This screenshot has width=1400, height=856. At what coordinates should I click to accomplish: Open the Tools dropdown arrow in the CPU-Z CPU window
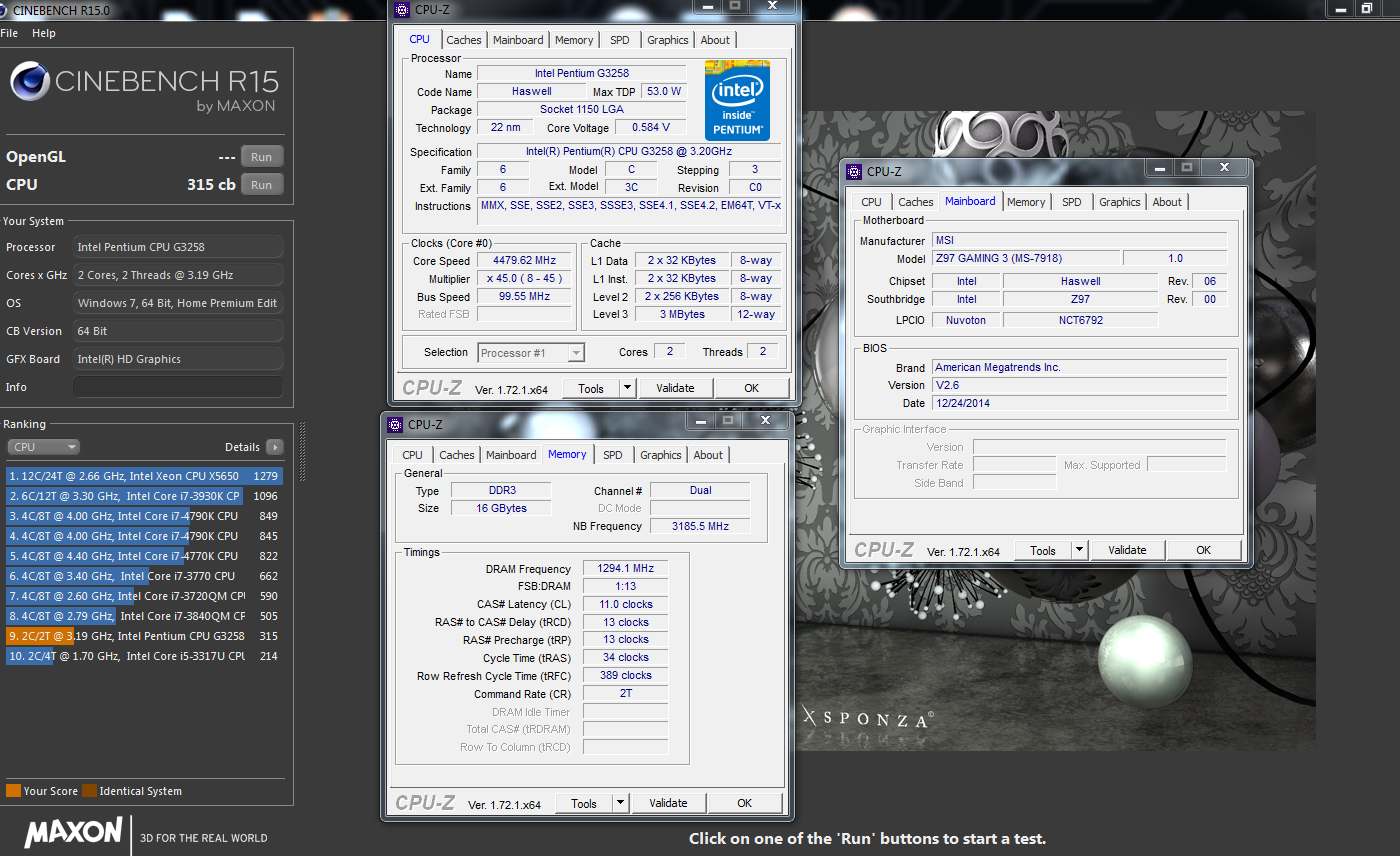click(x=627, y=388)
